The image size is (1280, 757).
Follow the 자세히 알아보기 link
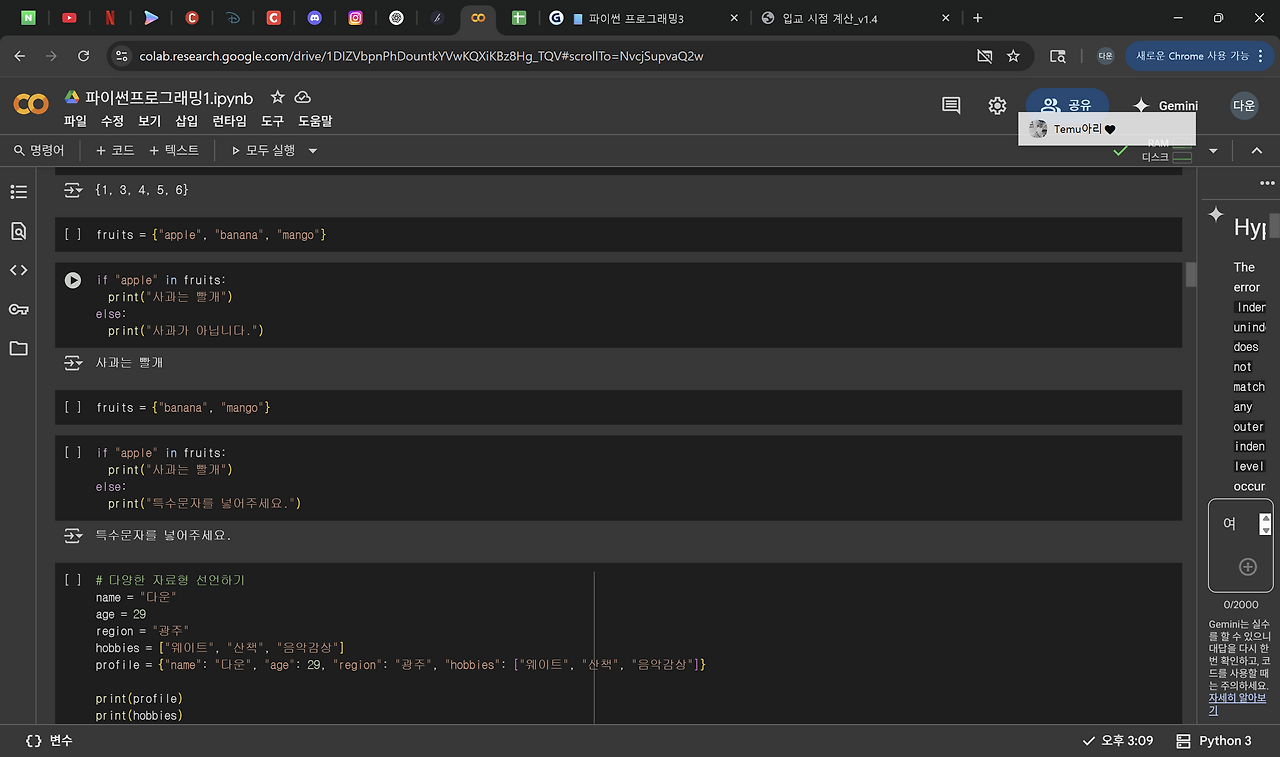tap(1238, 704)
